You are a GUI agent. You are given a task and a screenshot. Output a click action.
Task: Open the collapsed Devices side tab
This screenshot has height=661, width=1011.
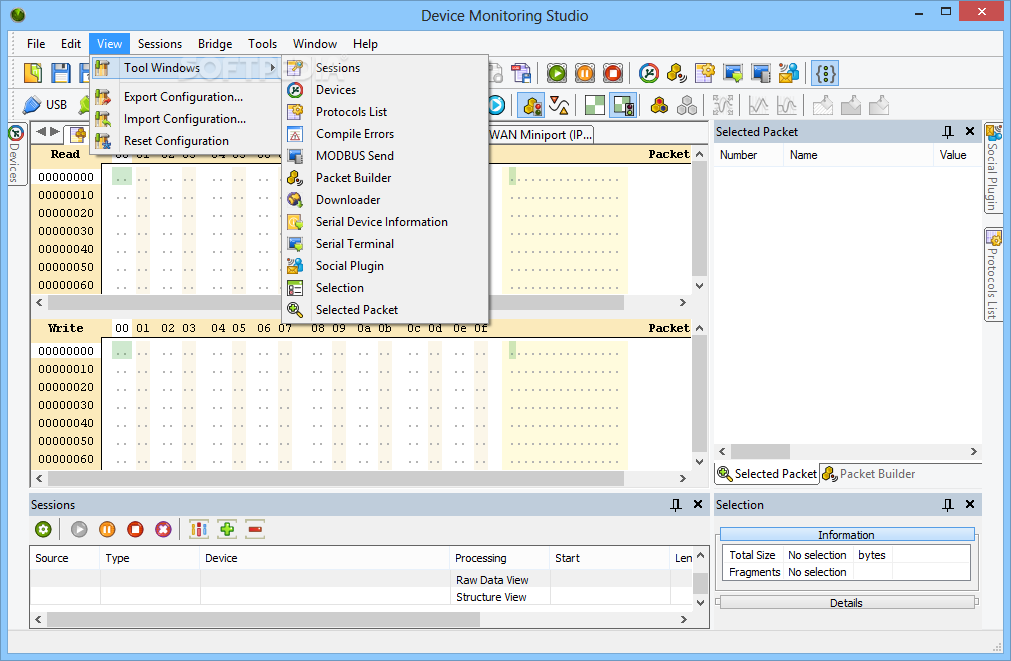[15, 153]
